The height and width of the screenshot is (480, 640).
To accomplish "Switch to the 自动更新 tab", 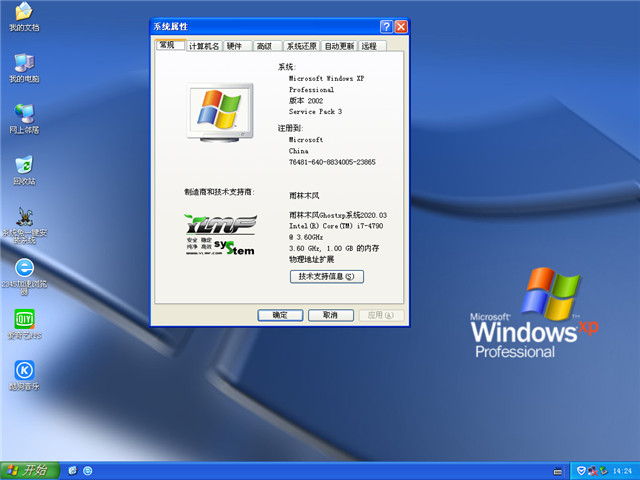I will click(x=339, y=46).
